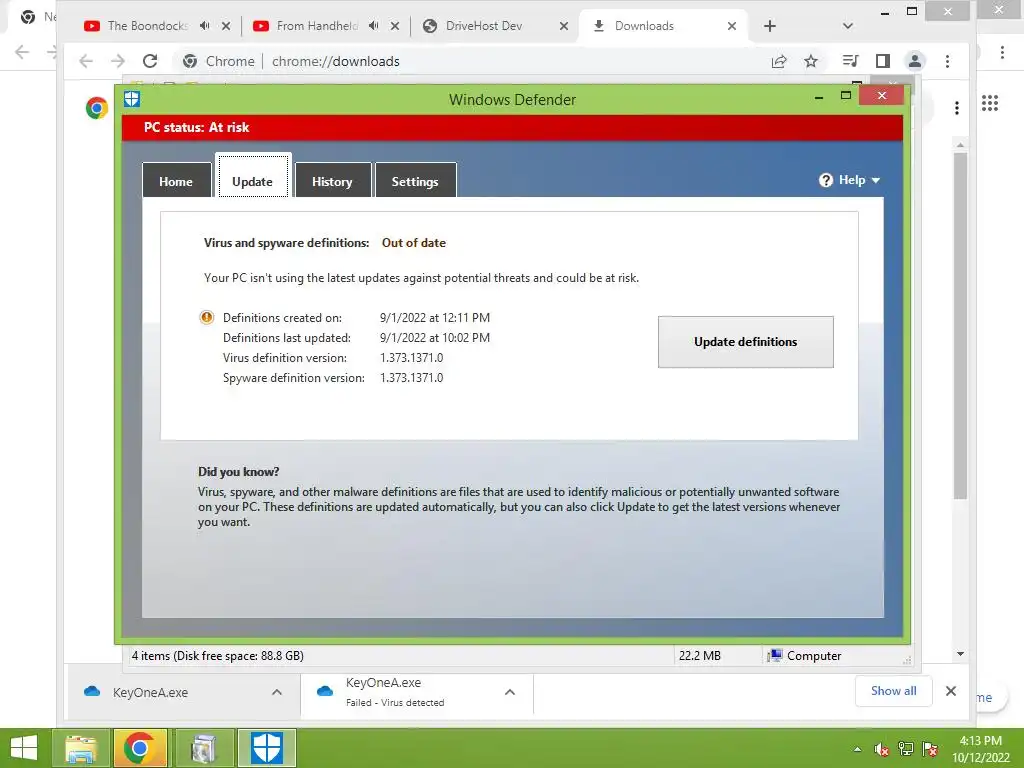Open the Action Center flag icon

pyautogui.click(x=930, y=749)
